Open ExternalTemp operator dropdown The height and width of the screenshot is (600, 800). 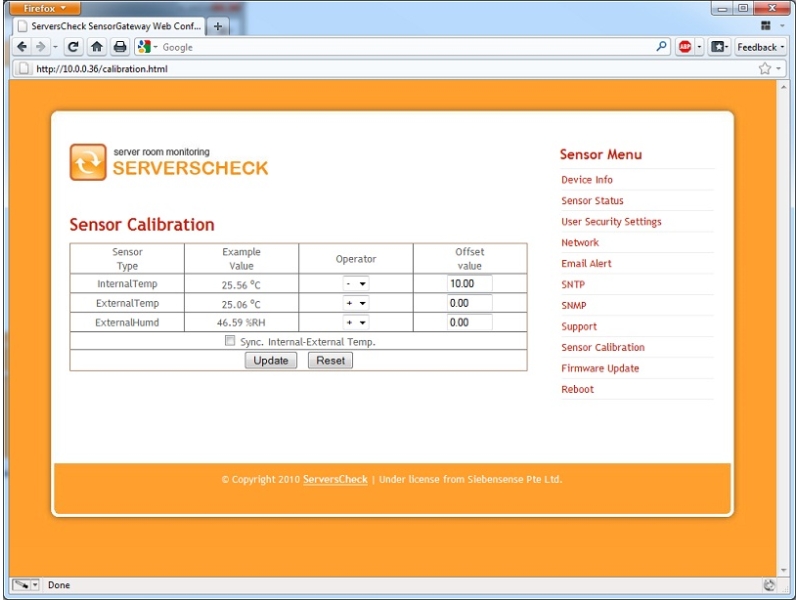coord(356,303)
